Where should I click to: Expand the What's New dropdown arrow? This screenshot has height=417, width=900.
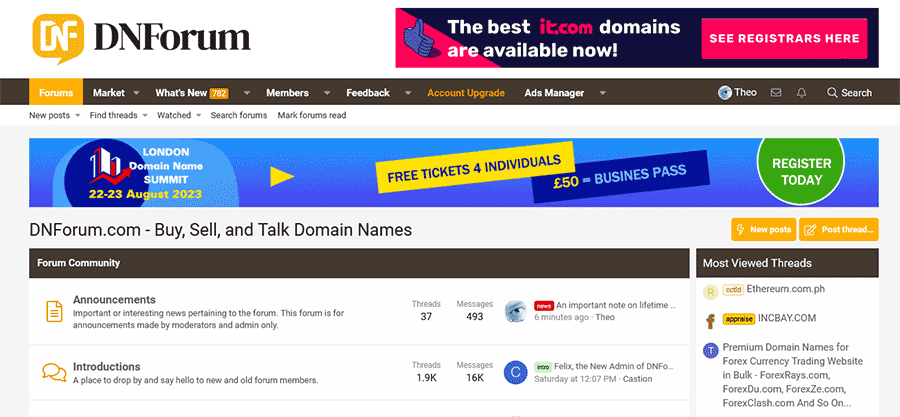click(247, 93)
